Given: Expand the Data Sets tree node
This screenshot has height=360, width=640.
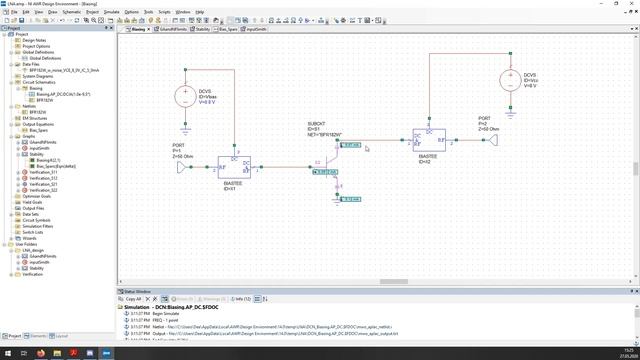Looking at the screenshot, I should (x=11, y=214).
